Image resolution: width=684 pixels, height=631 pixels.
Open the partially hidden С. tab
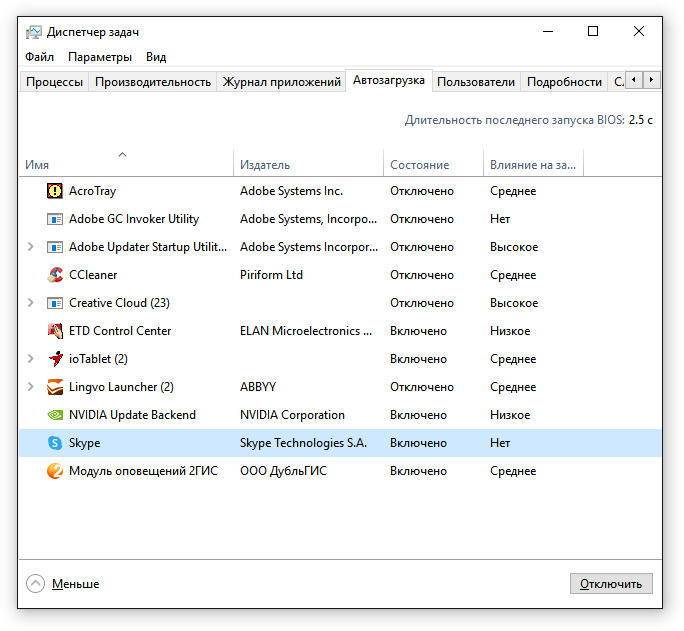pos(618,82)
